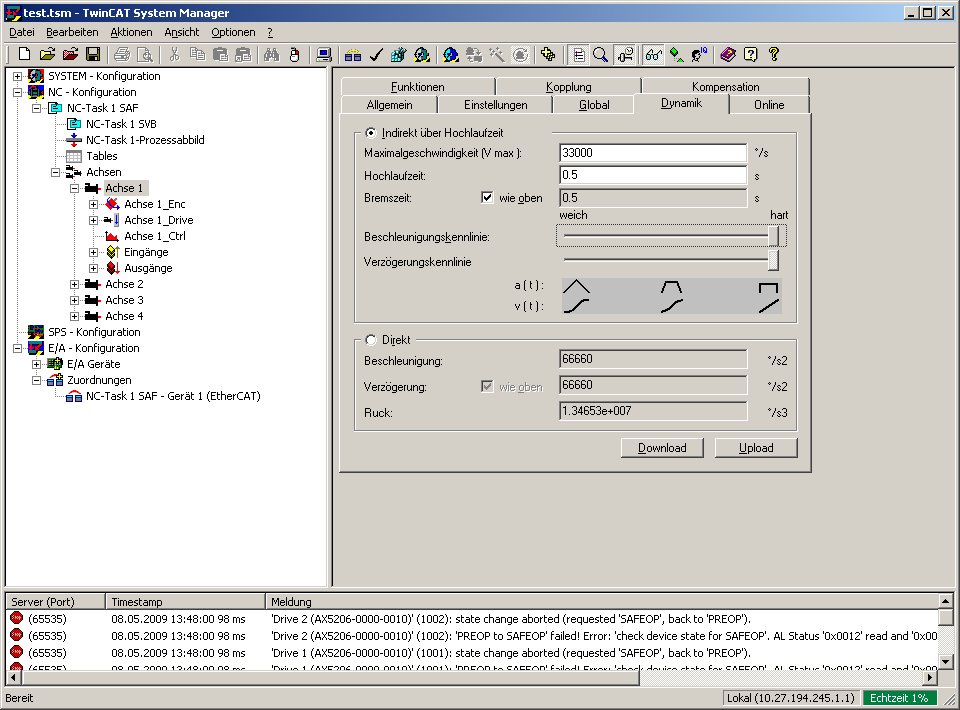Click the Meldung column header
960x710 pixels.
click(x=602, y=602)
